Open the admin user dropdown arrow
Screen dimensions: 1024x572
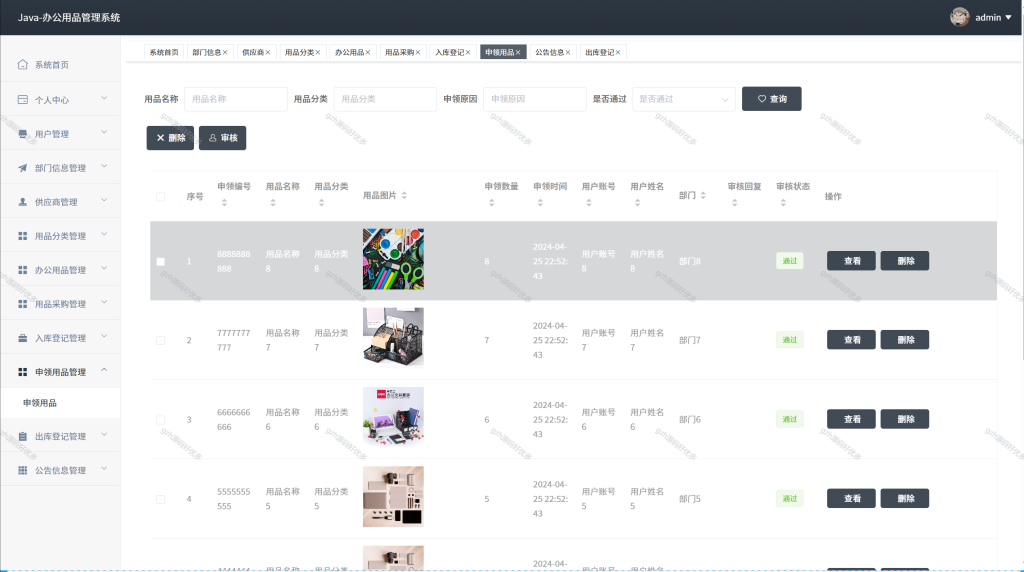pyautogui.click(x=1008, y=18)
